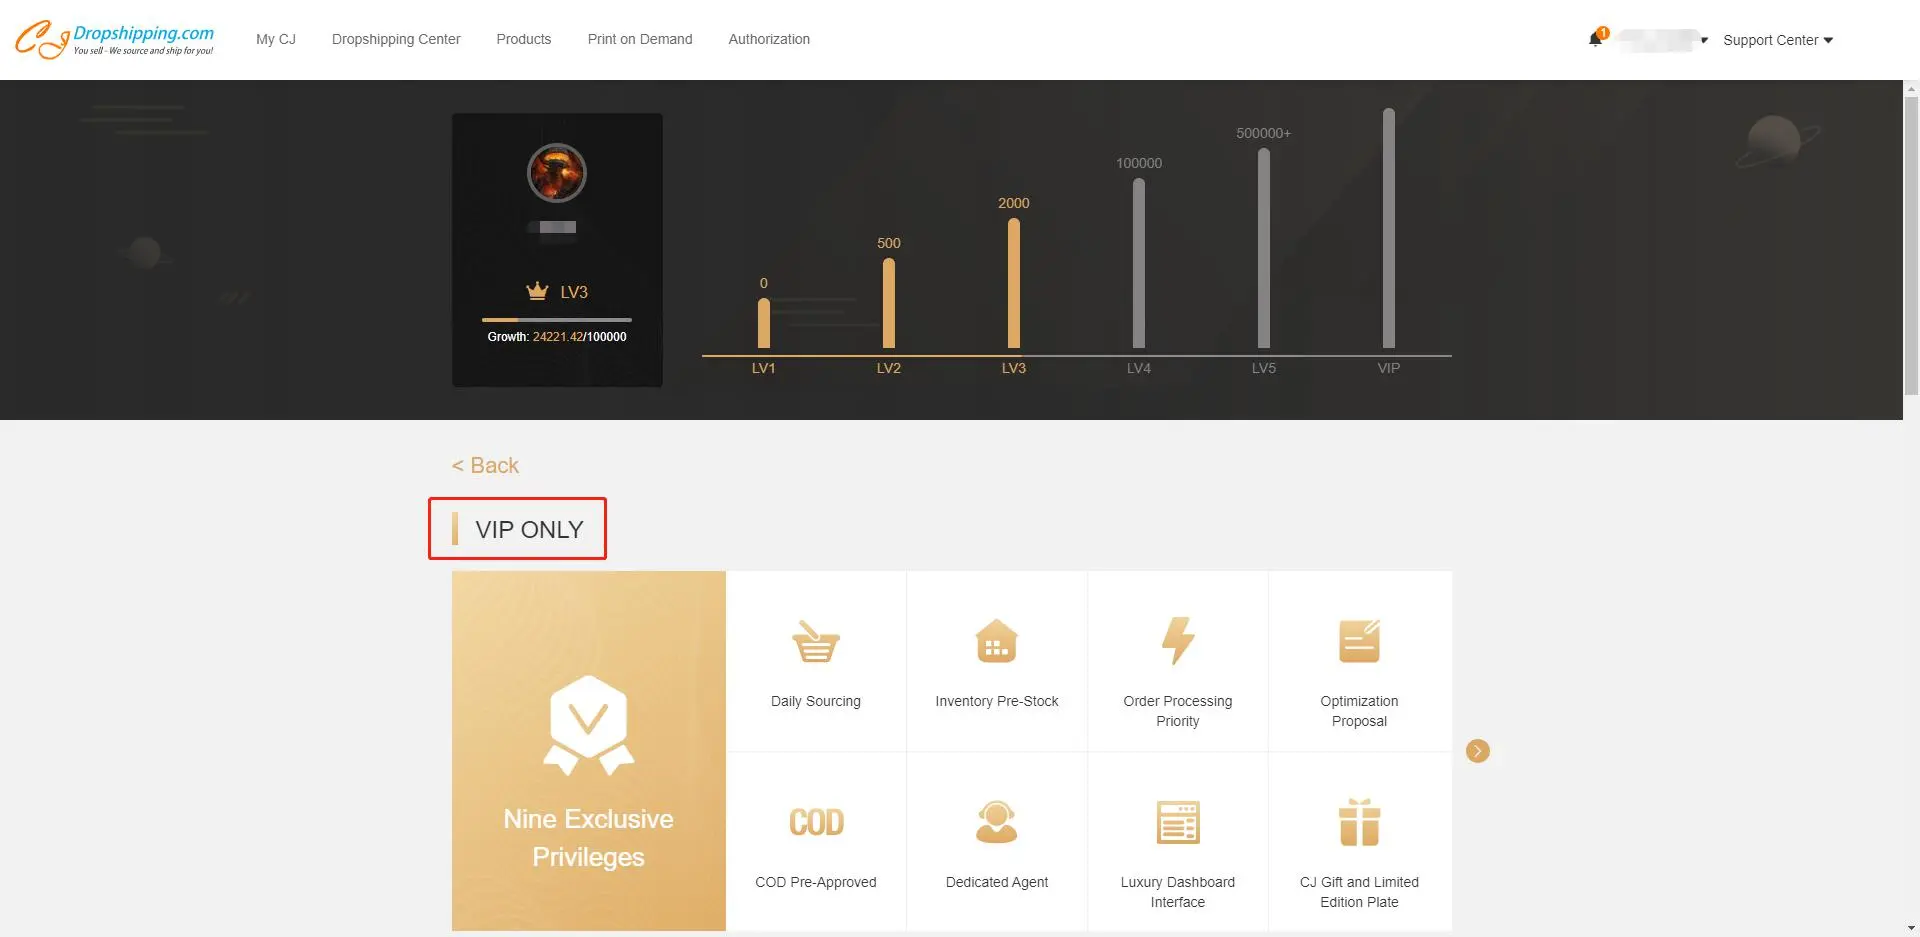The image size is (1920, 937).
Task: Open the My CJ menu
Action: [275, 39]
